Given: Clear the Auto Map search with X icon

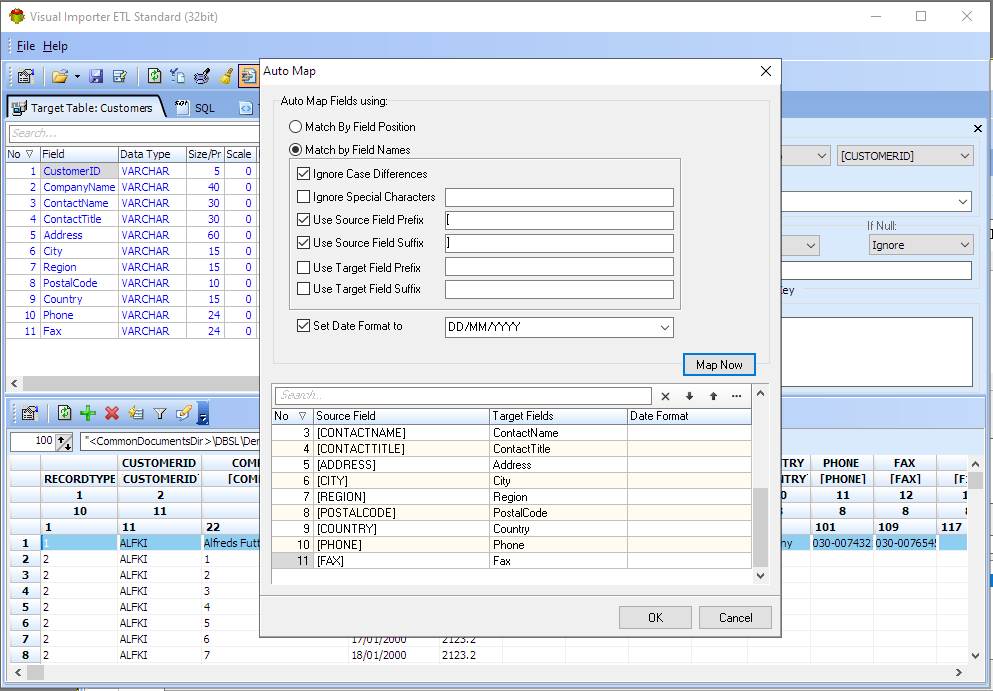Looking at the screenshot, I should tap(665, 396).
